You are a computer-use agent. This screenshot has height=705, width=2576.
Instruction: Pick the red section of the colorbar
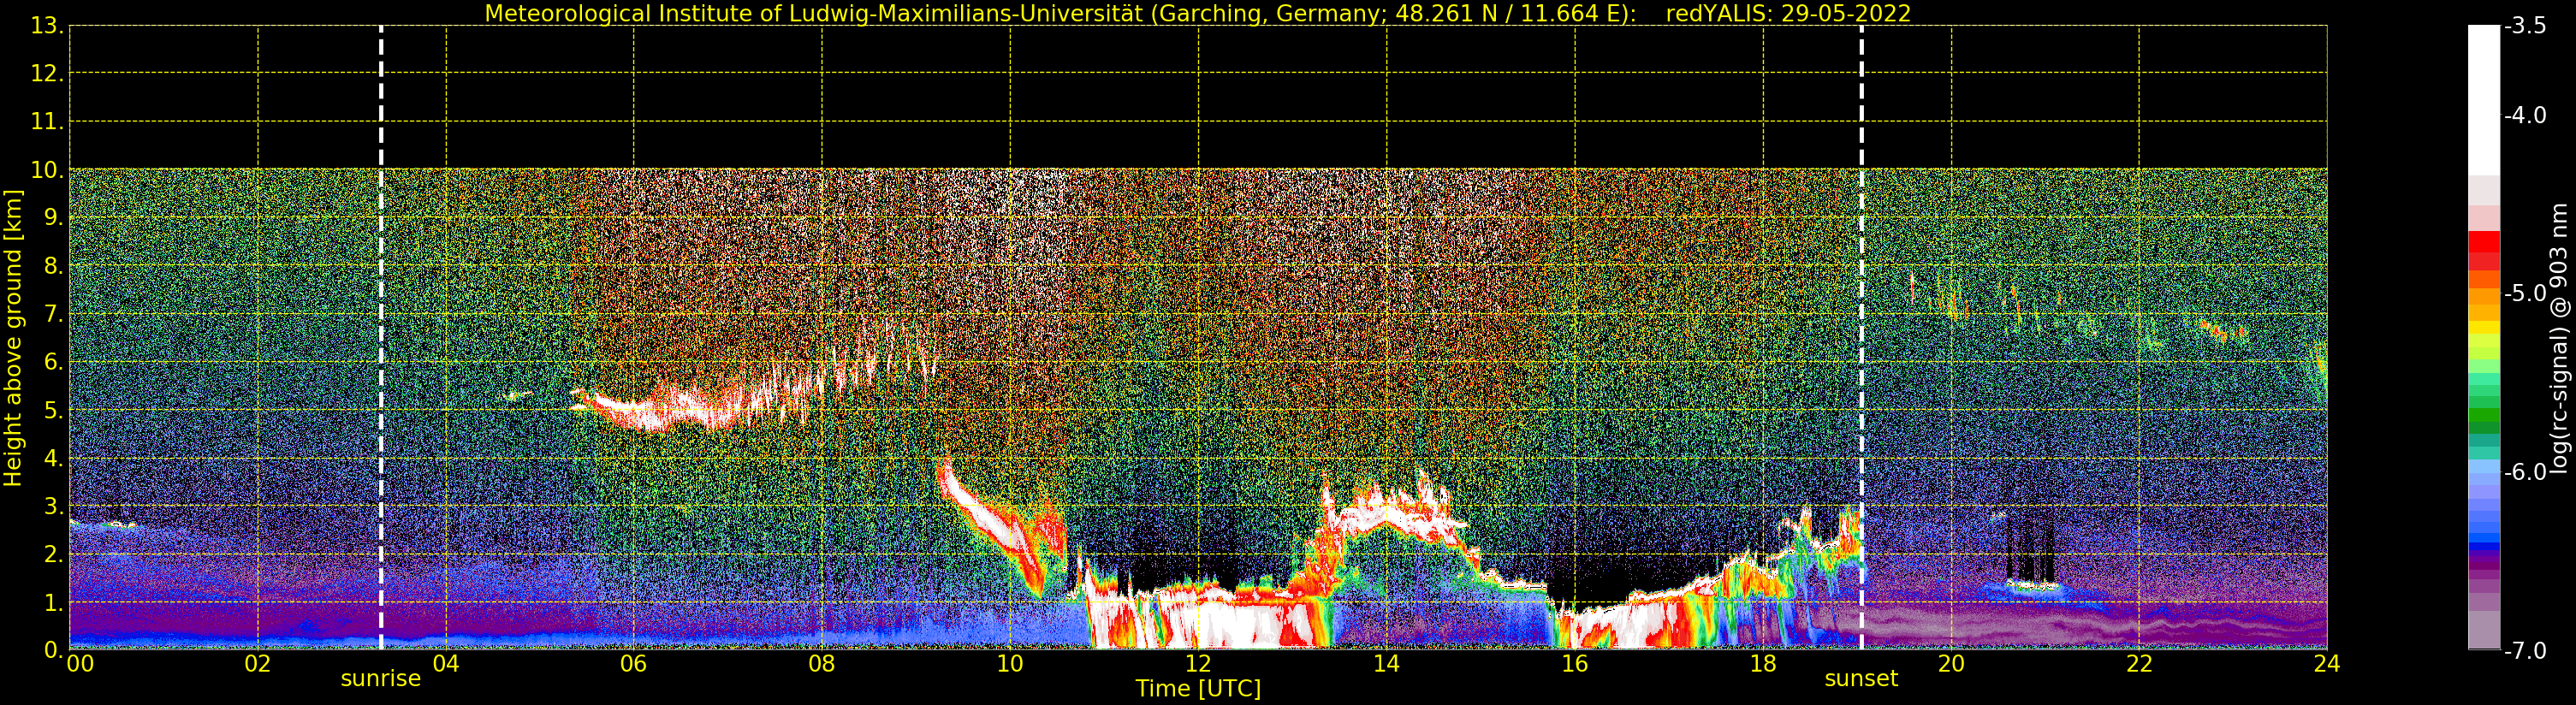[x=2484, y=250]
